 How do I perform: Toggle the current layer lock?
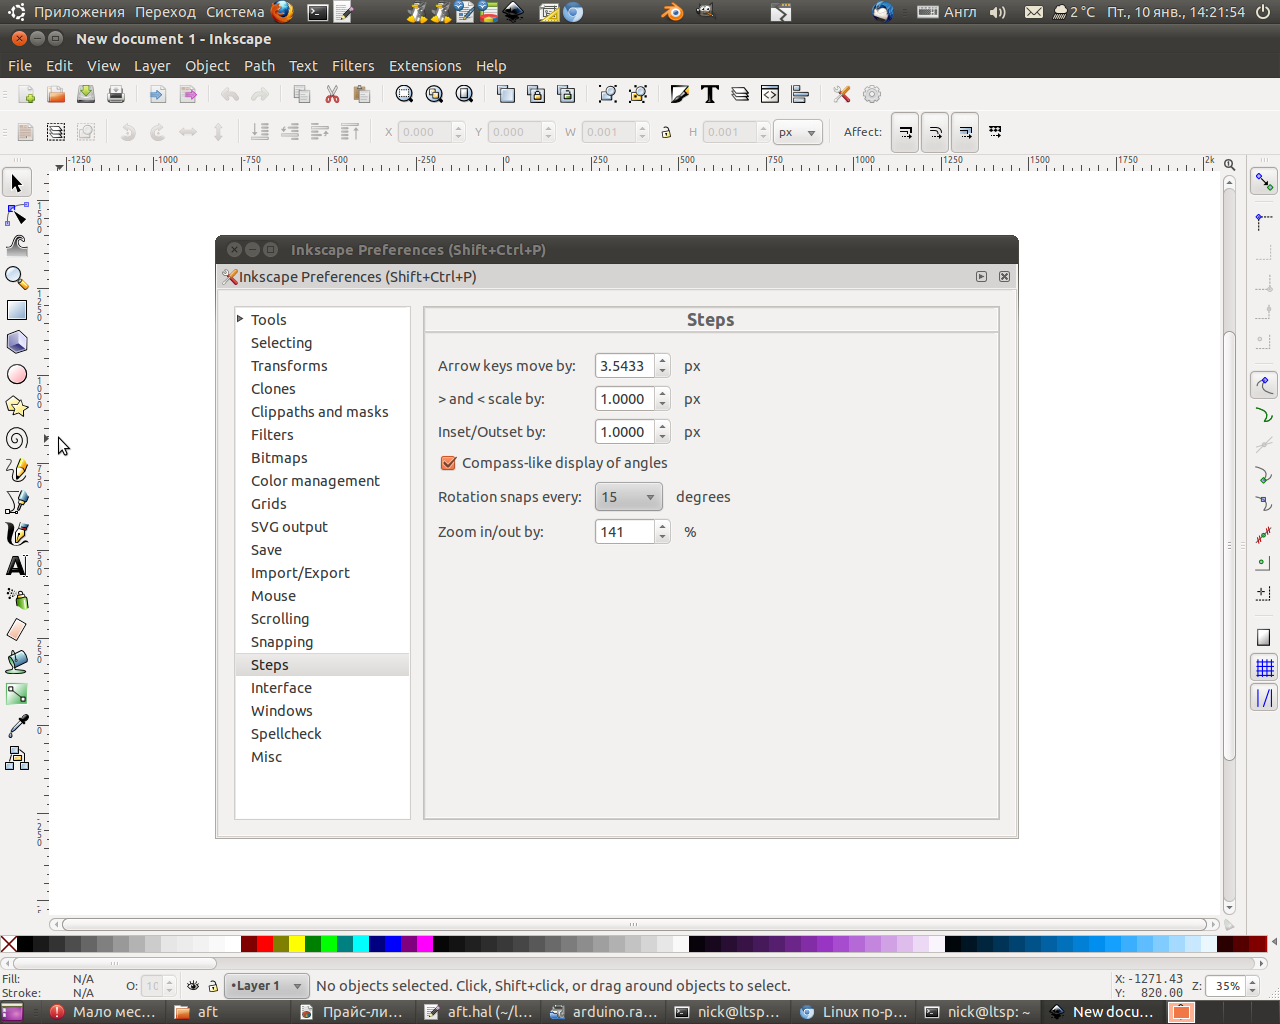click(212, 986)
